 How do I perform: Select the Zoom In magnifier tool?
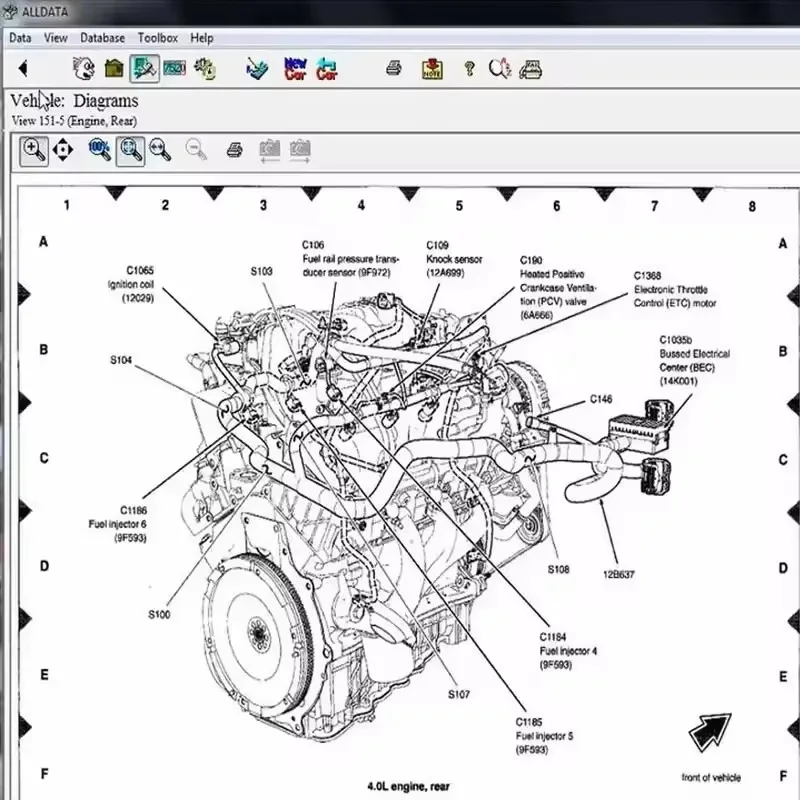click(x=32, y=149)
